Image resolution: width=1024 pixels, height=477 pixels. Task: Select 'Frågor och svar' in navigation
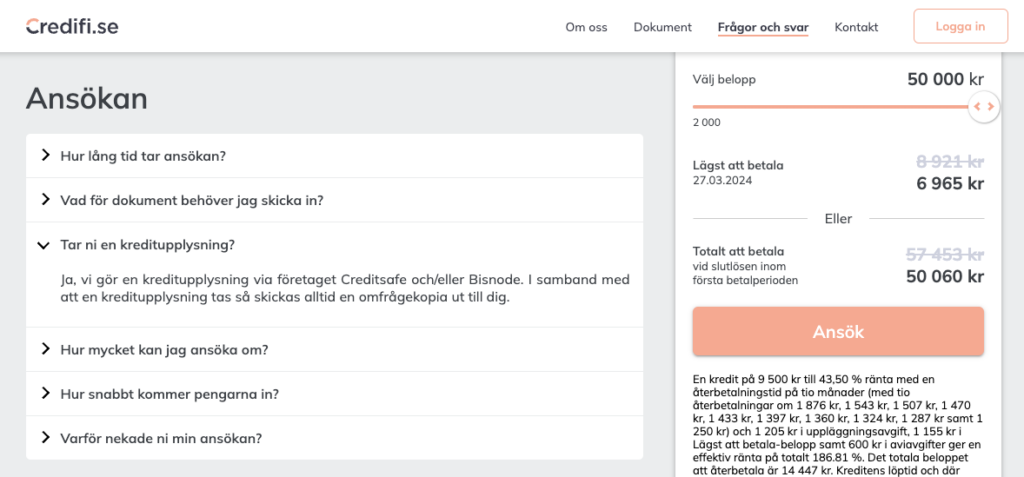763,27
